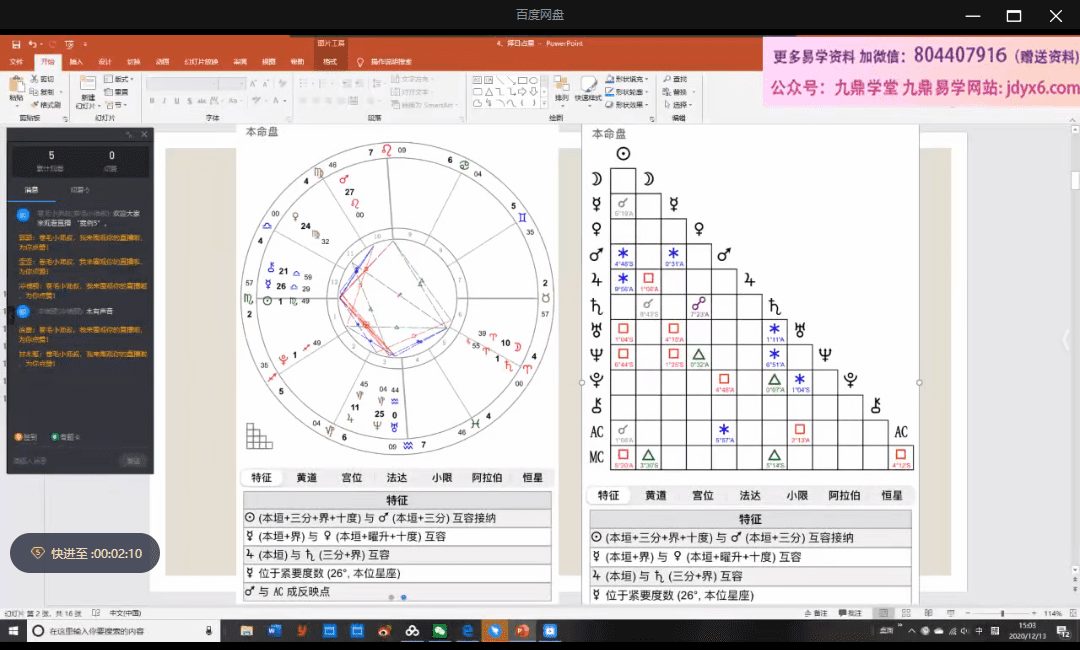1080x650 pixels.
Task: Click the Paste icon in the ribbon
Action: coord(16,85)
